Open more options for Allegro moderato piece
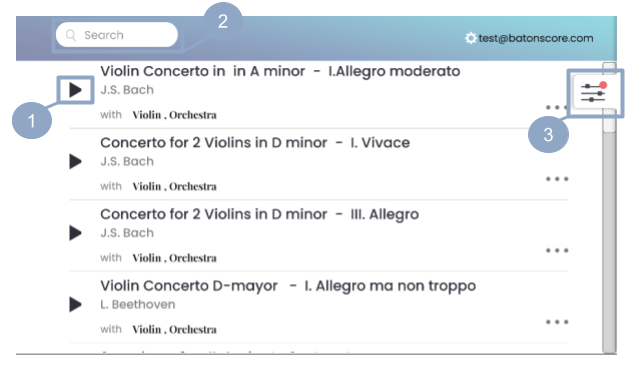The height and width of the screenshot is (377, 633). [557, 107]
